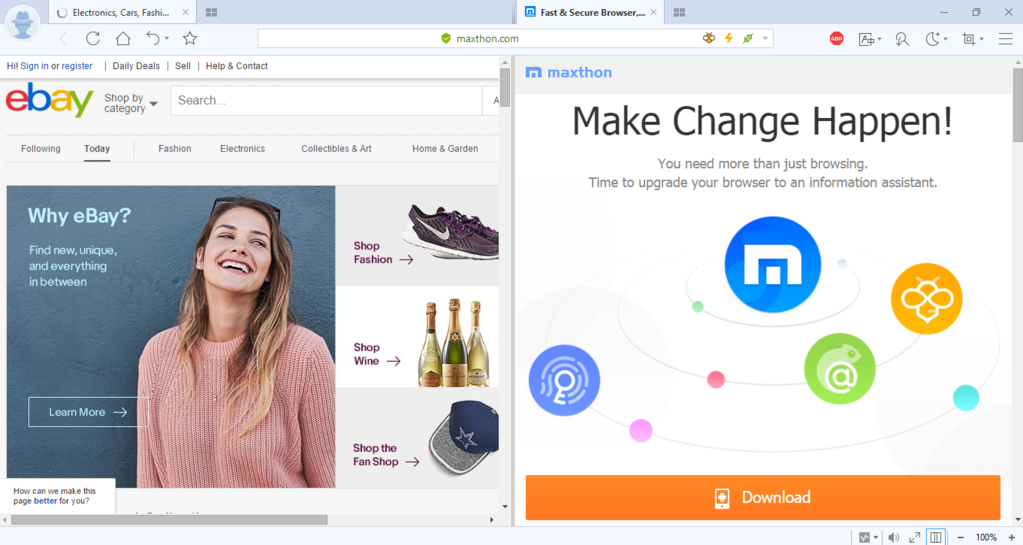
Task: Open the quick access grid beside Maxthon tab
Action: tap(679, 12)
